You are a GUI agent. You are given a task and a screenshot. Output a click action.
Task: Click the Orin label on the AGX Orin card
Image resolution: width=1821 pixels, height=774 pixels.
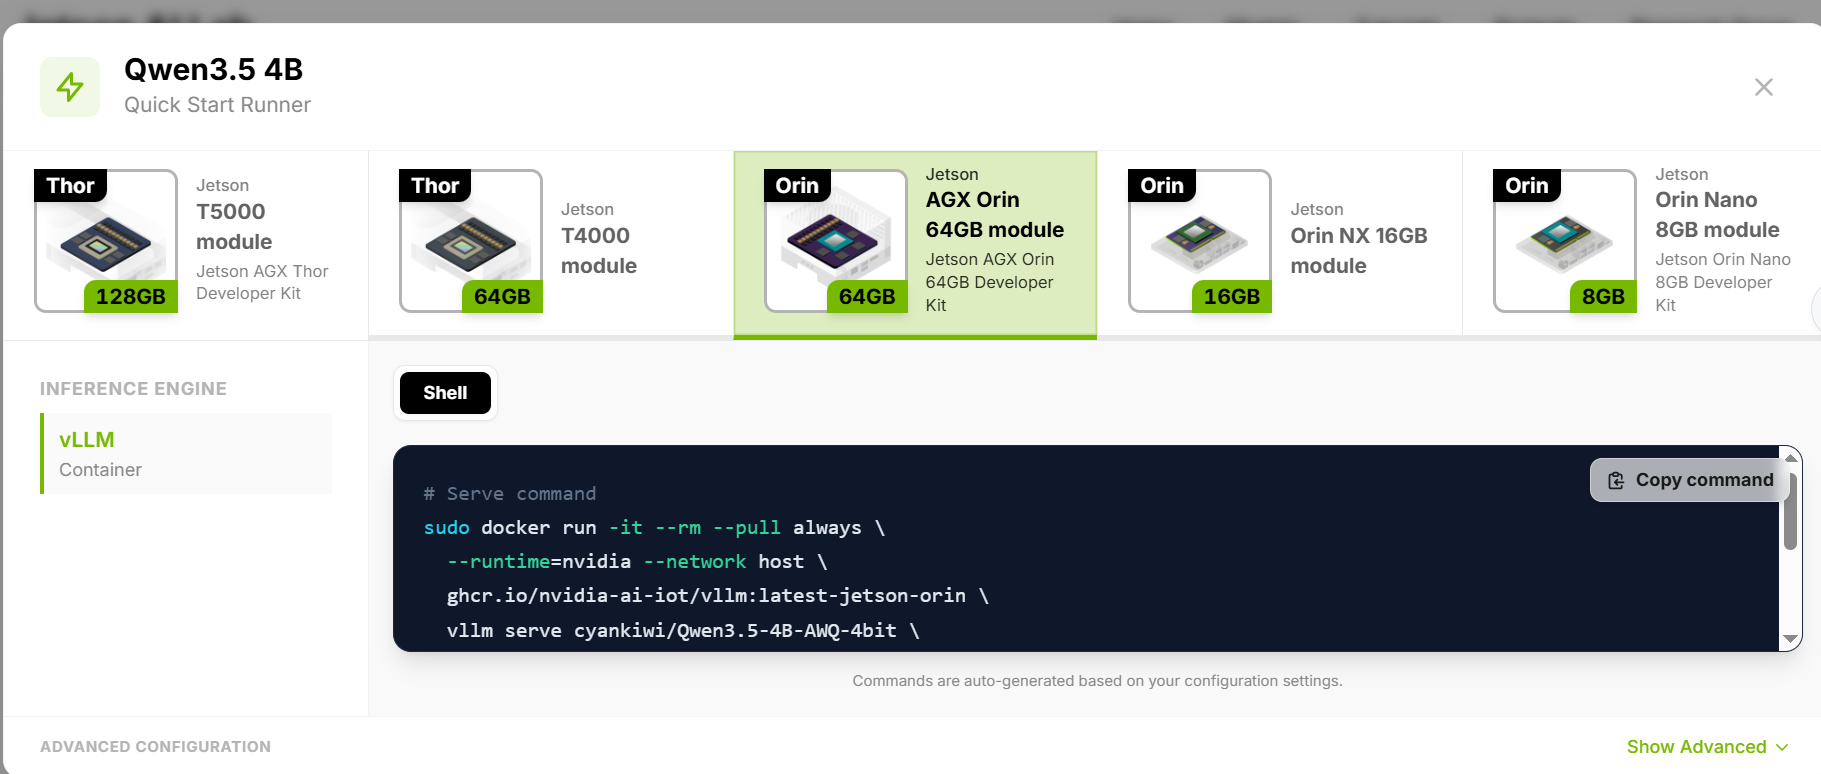click(798, 186)
